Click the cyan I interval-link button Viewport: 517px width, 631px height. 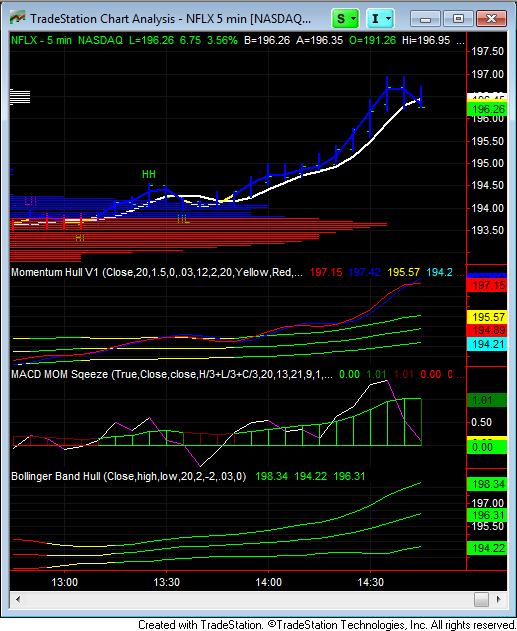(375, 19)
